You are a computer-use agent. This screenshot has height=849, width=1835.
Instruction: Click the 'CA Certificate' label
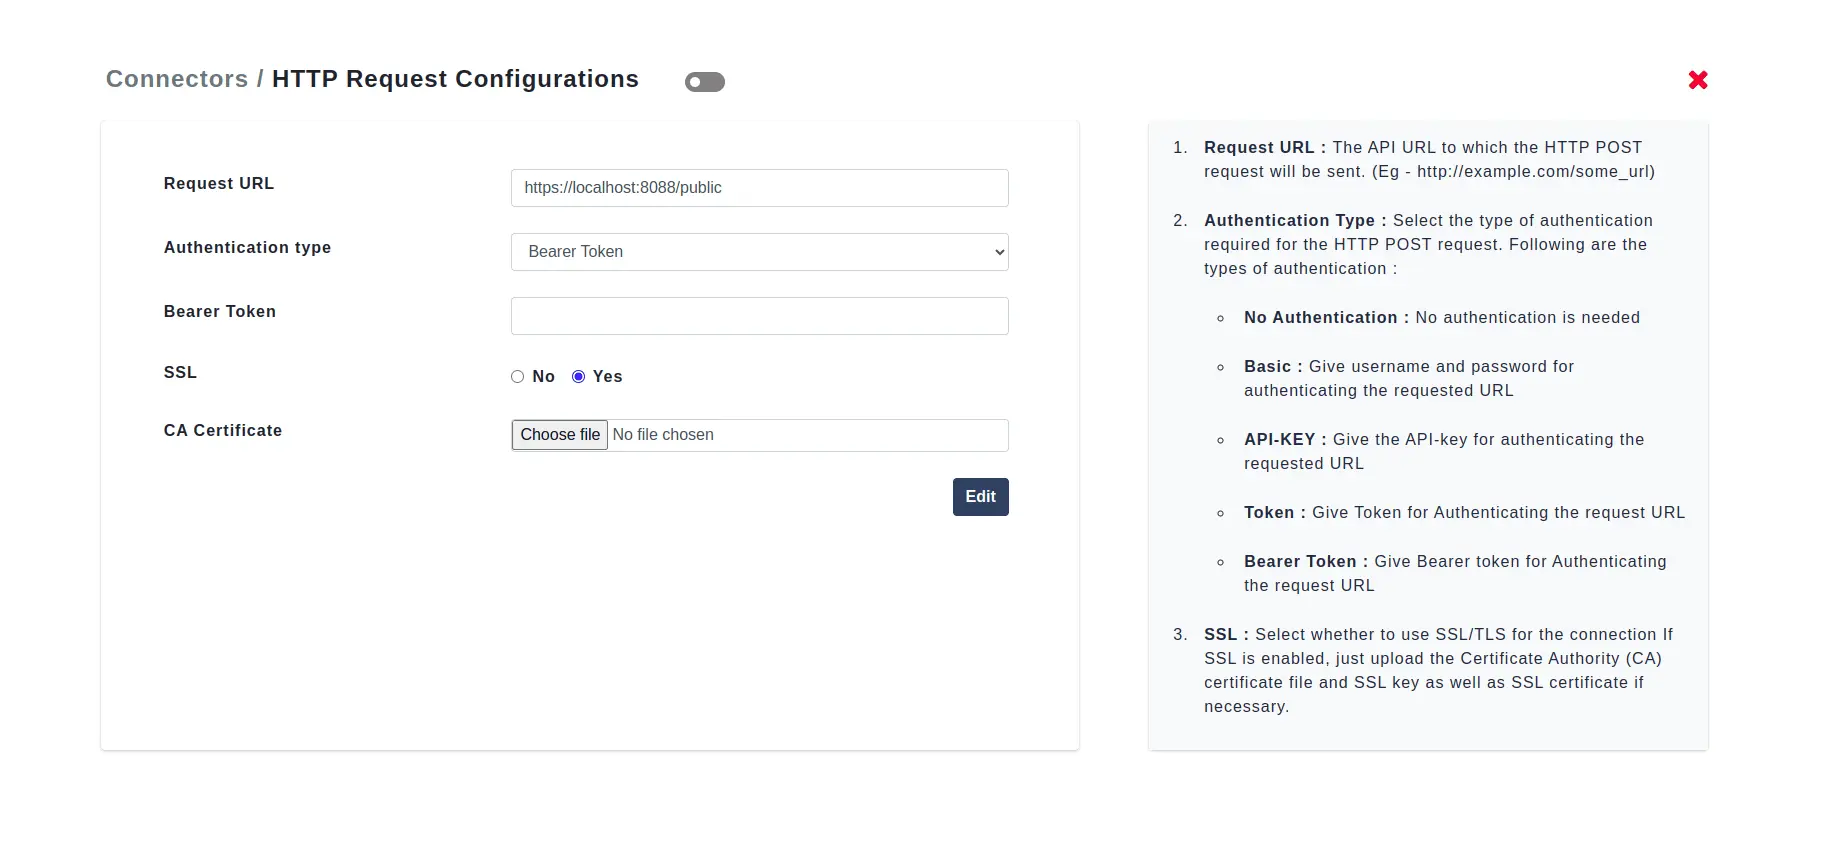[x=223, y=431]
